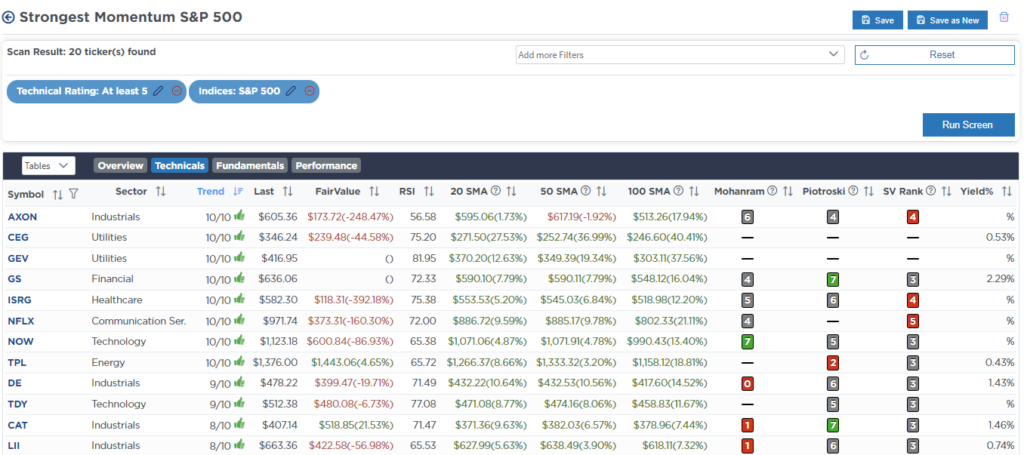Click the Save button

tap(877, 20)
